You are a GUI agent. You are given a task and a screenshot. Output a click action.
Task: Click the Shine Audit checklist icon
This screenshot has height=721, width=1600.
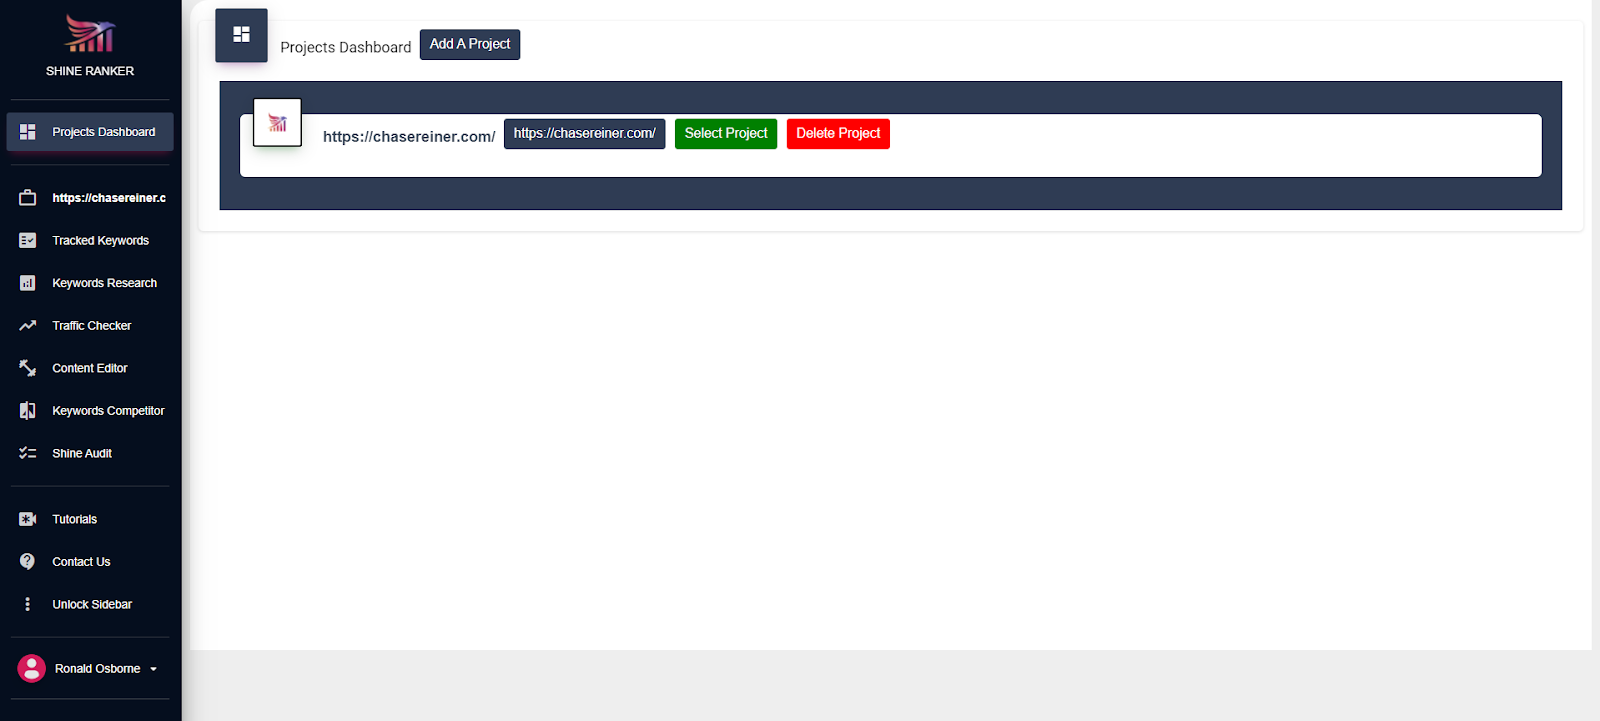(x=28, y=453)
